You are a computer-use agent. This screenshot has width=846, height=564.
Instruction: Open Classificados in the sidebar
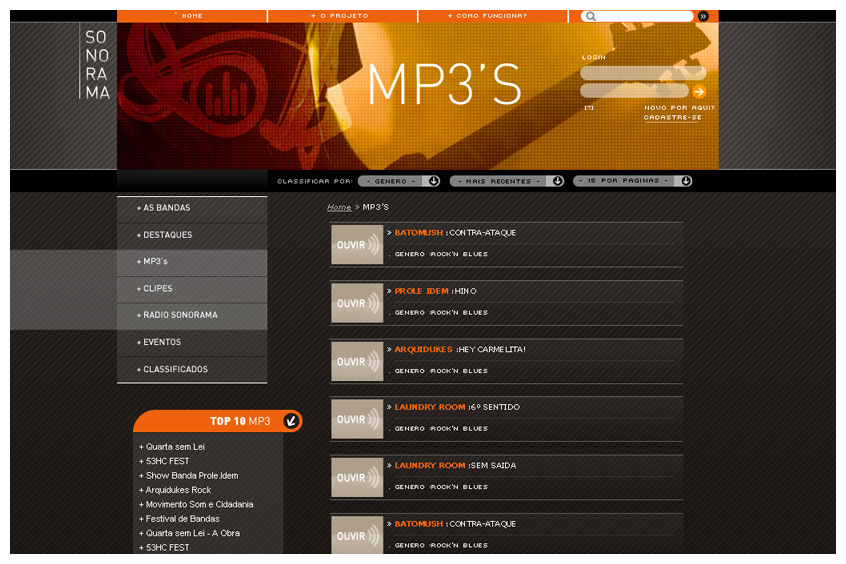(192, 369)
